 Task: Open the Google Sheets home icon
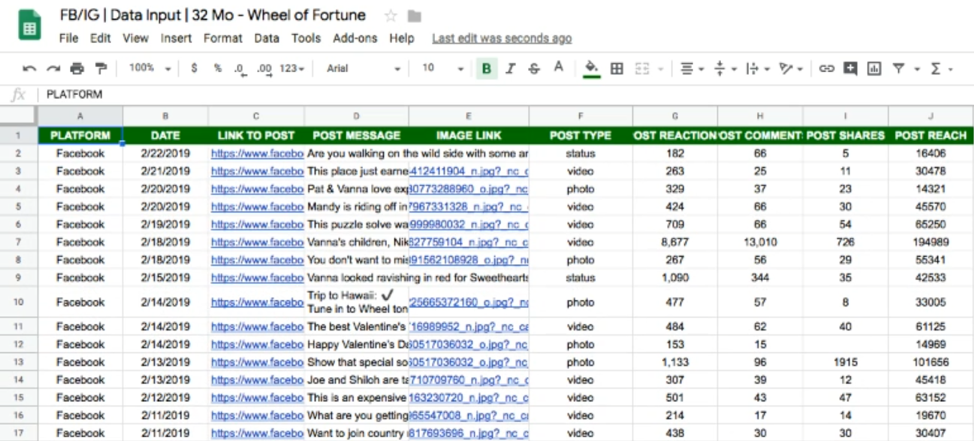(x=29, y=25)
